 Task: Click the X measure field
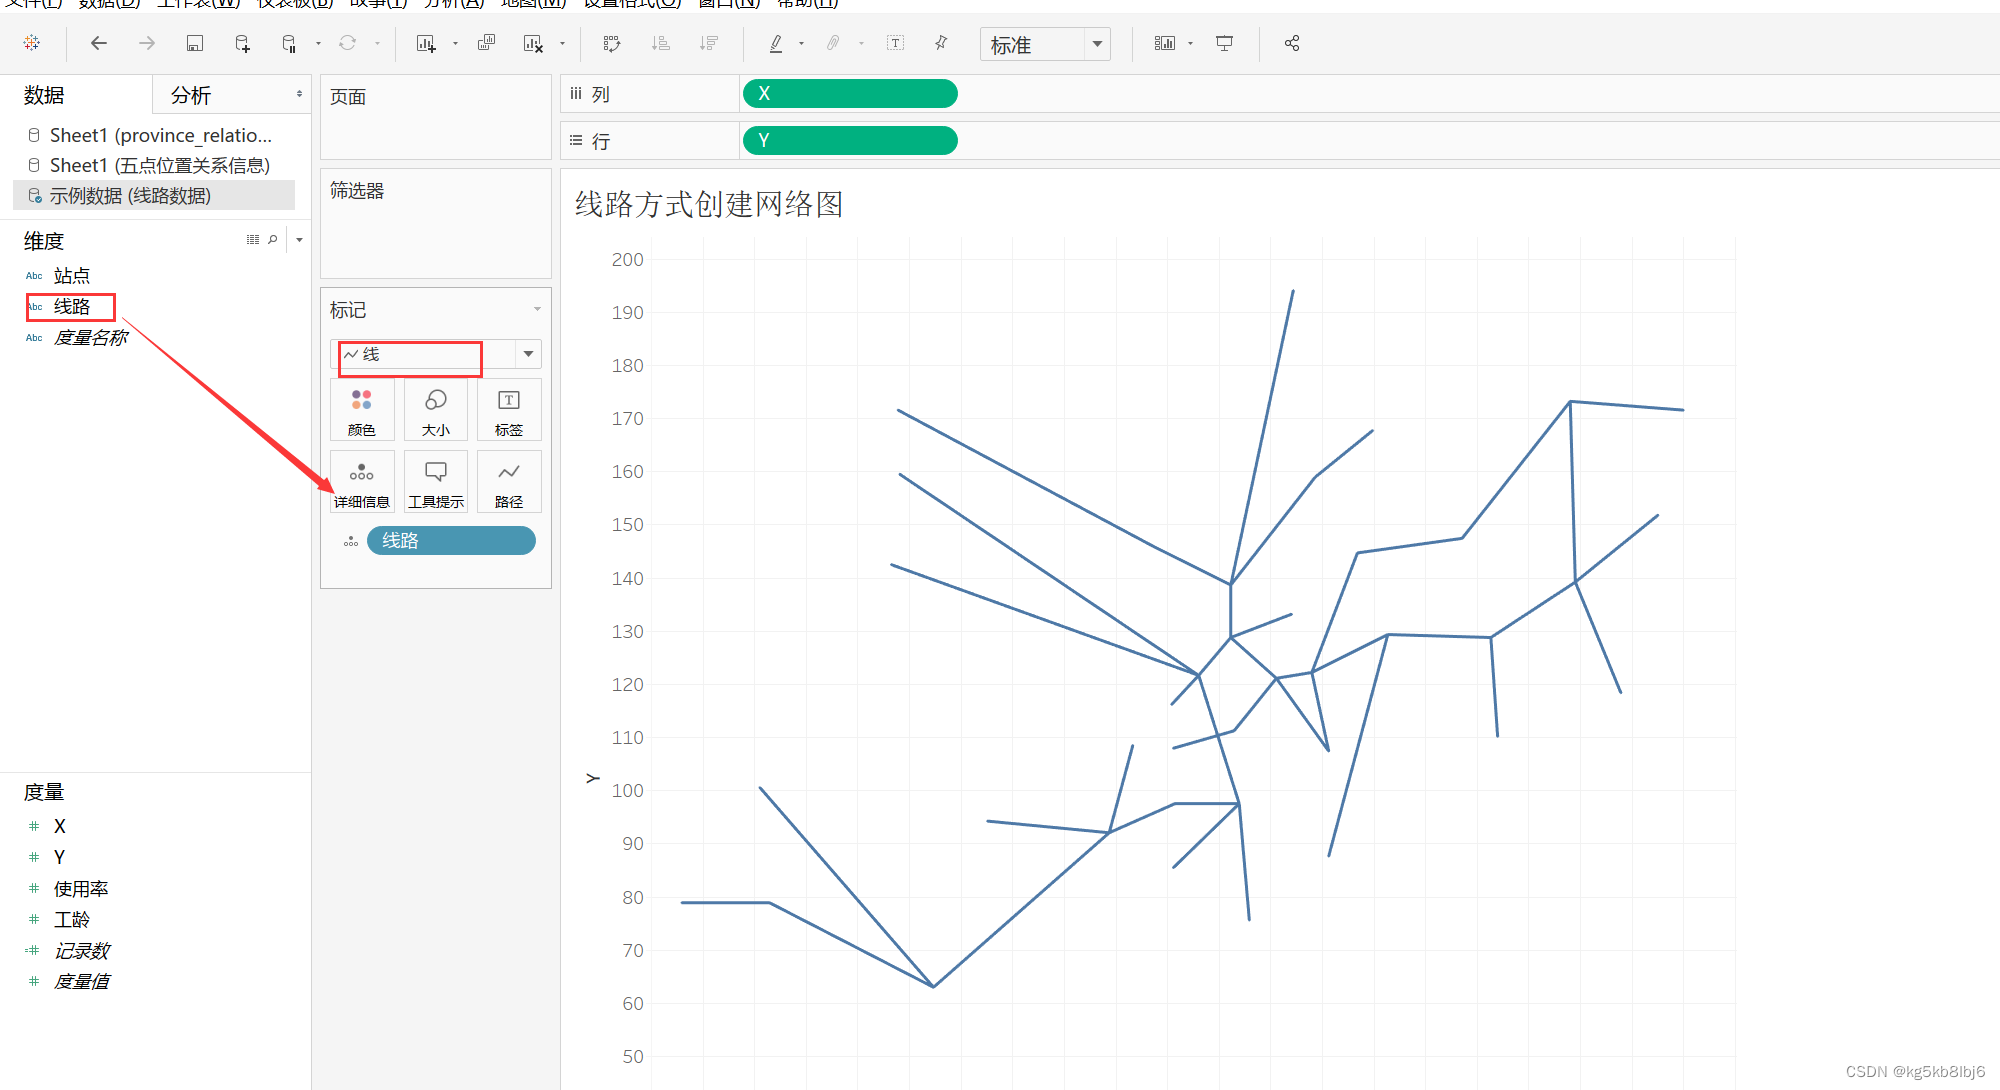pyautogui.click(x=60, y=826)
